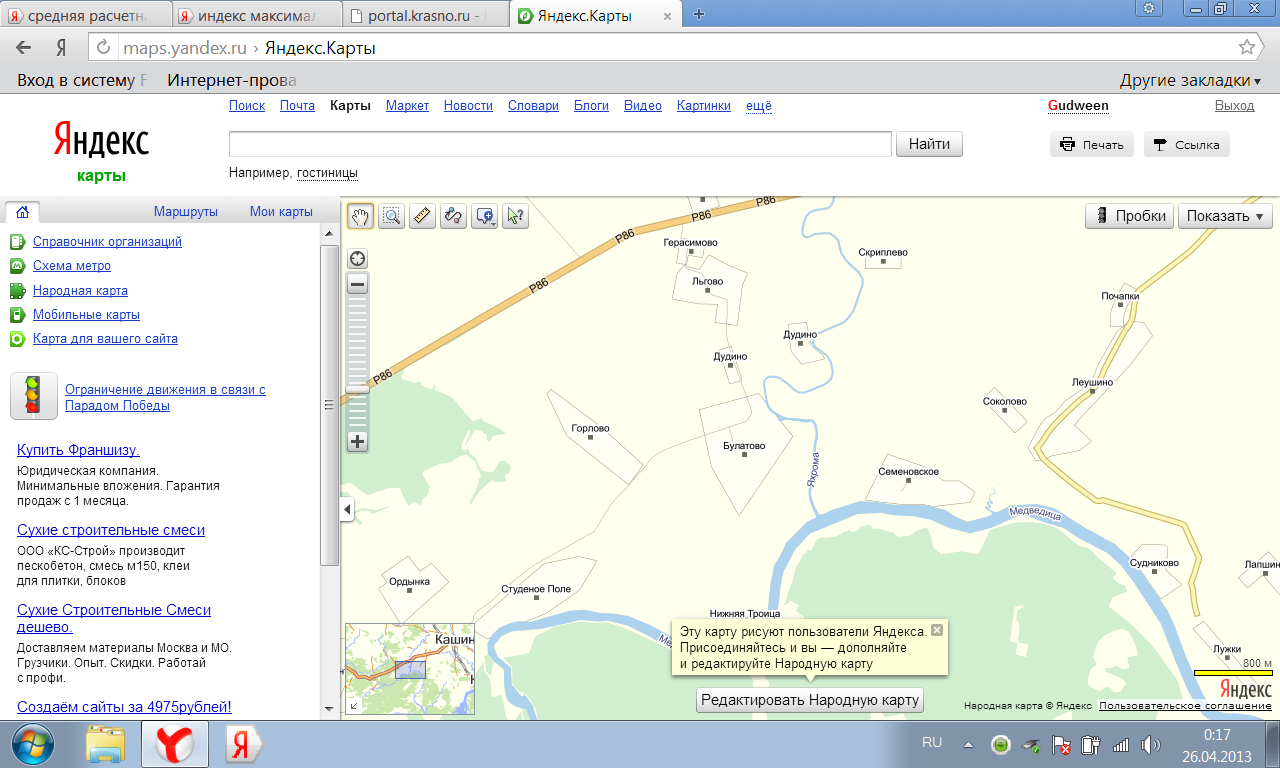
Task: Click the volume speaker tray icon
Action: (x=1150, y=745)
